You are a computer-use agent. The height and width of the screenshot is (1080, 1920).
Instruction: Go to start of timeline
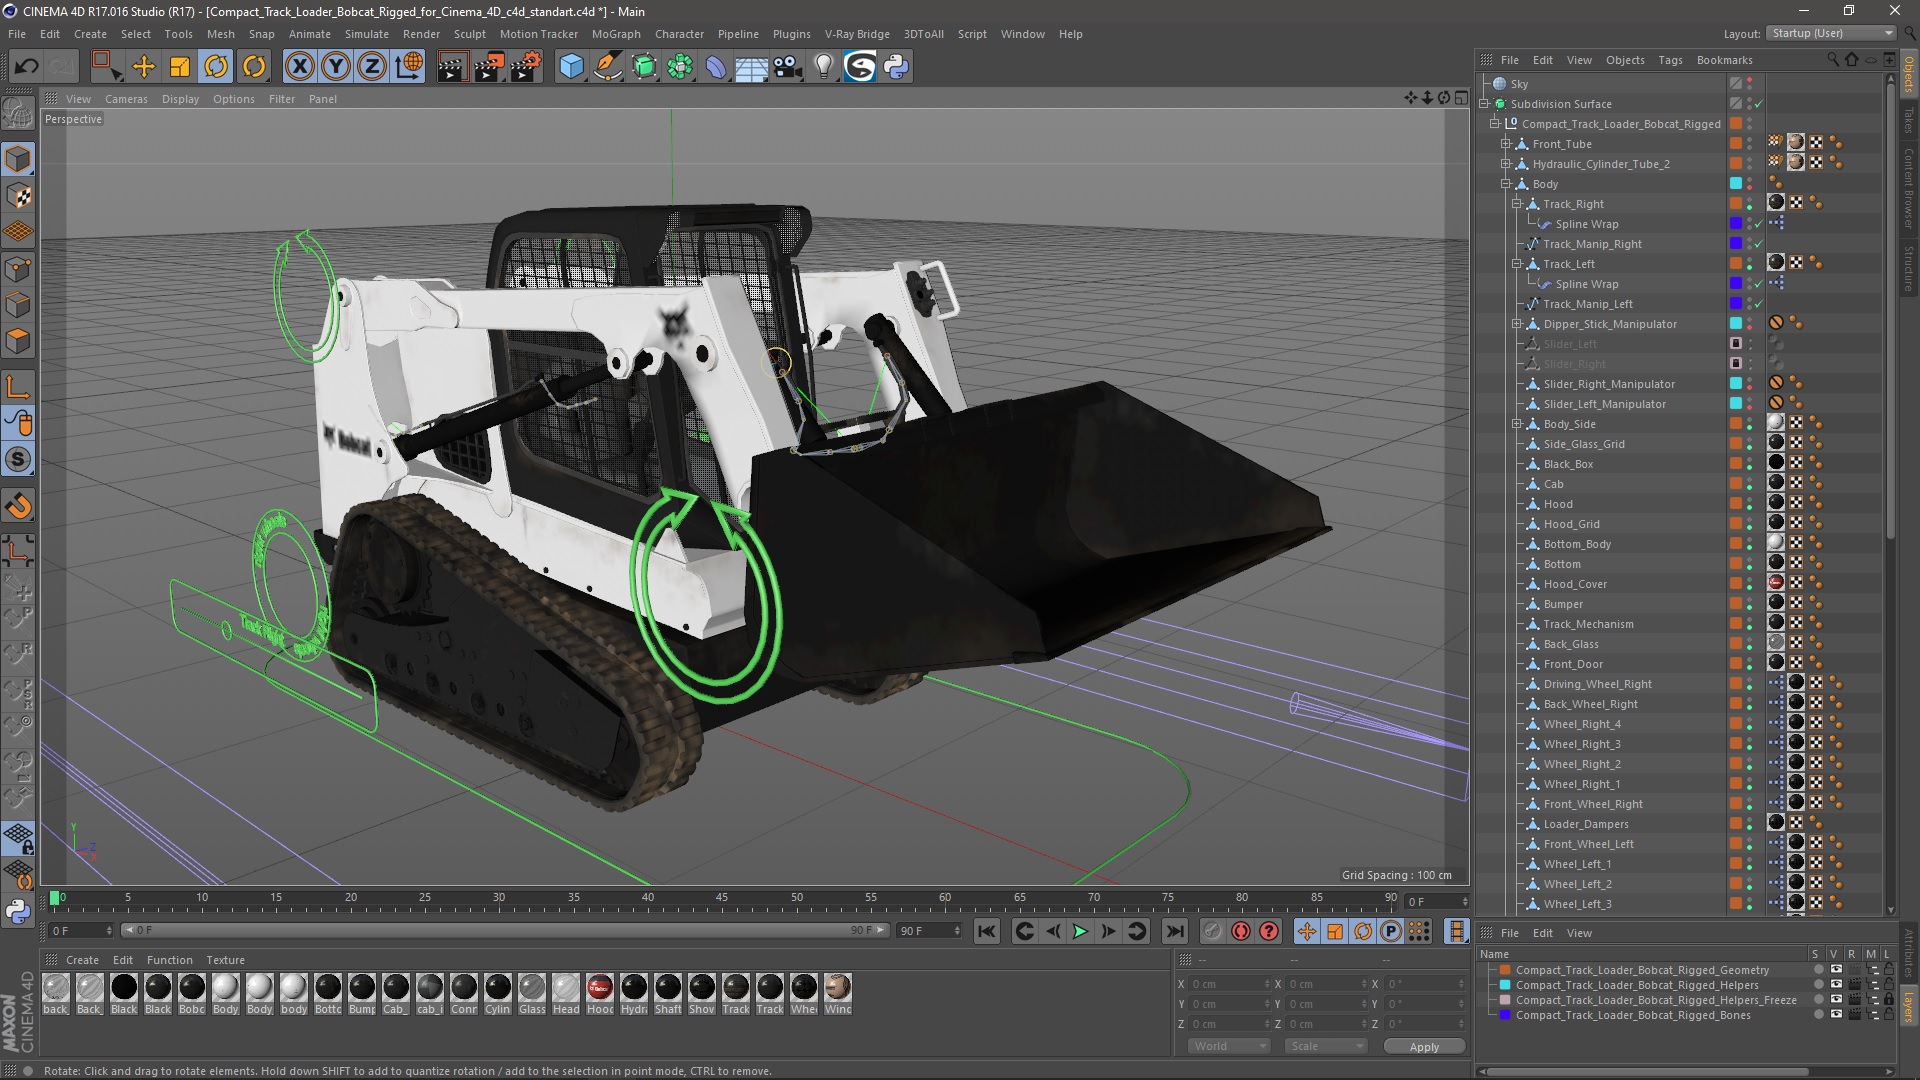click(986, 931)
